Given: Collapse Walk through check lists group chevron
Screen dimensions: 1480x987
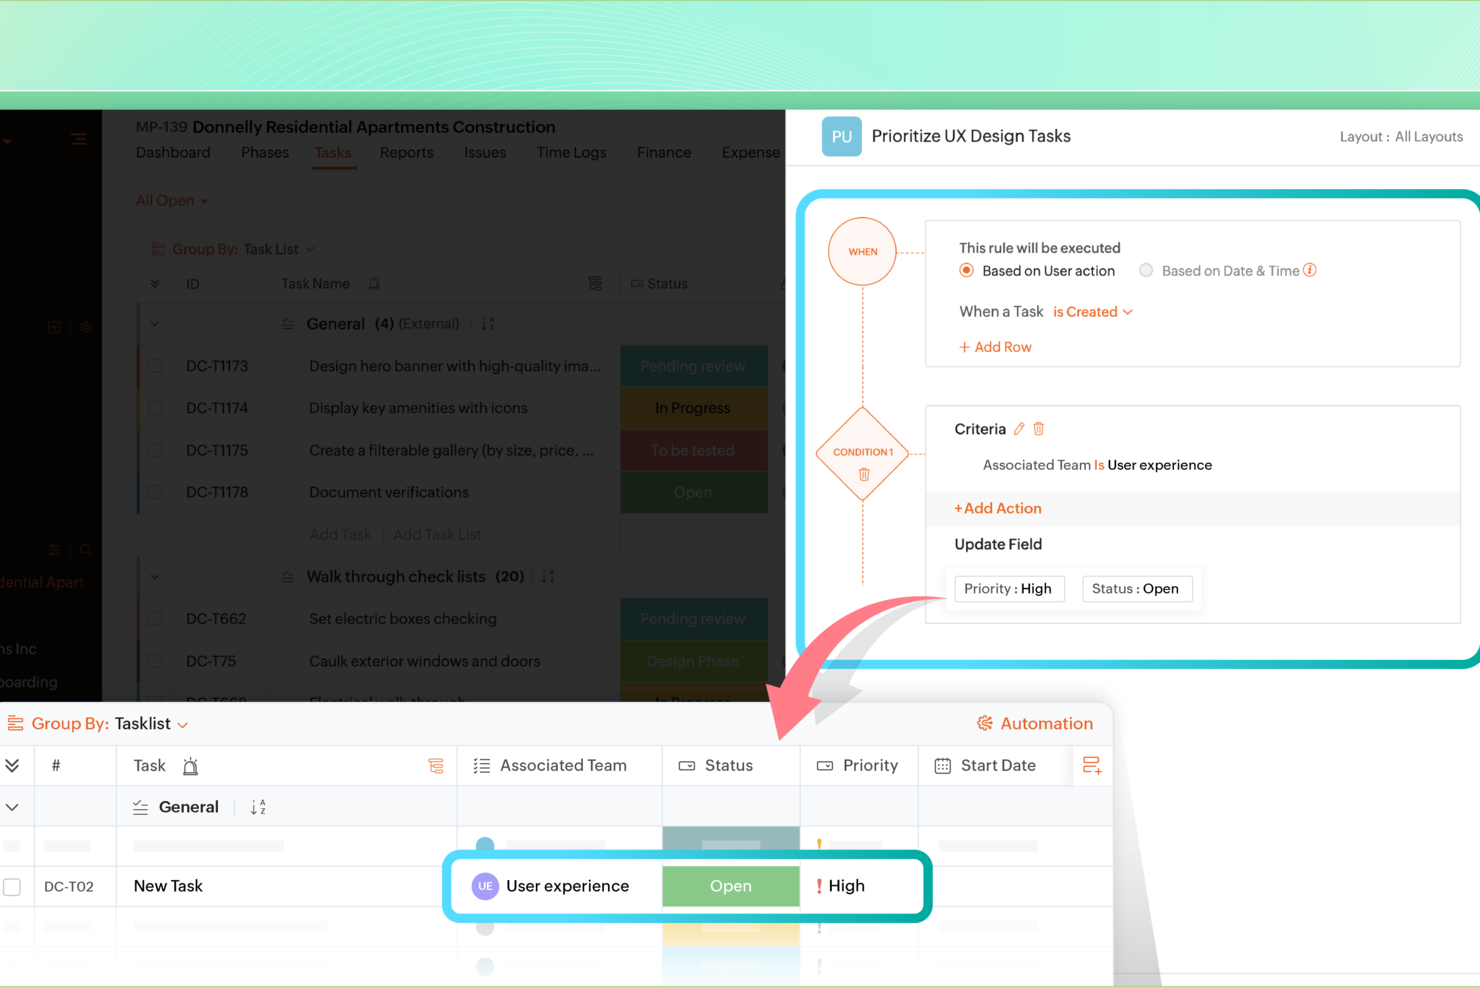Looking at the screenshot, I should coord(155,577).
